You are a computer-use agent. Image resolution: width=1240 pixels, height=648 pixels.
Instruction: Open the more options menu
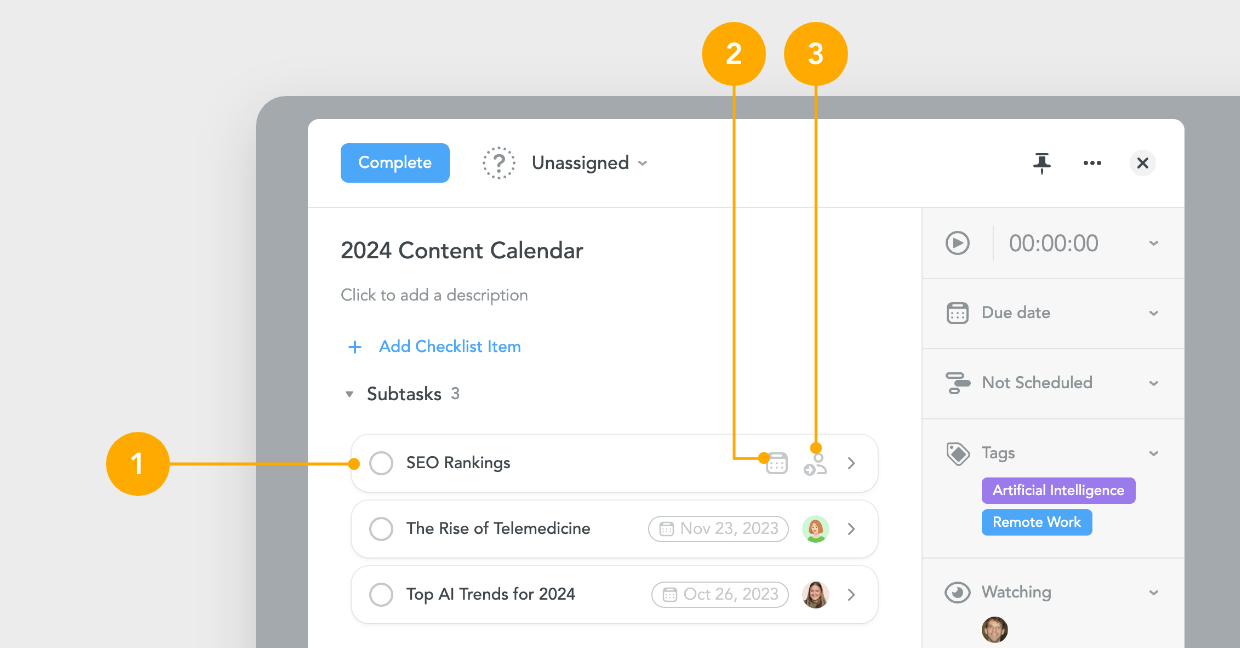coord(1092,162)
